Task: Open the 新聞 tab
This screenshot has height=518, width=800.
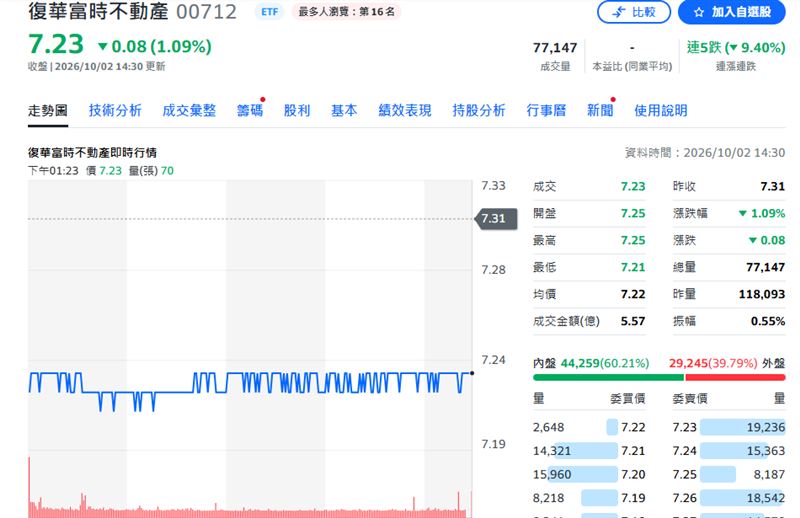Action: 600,110
